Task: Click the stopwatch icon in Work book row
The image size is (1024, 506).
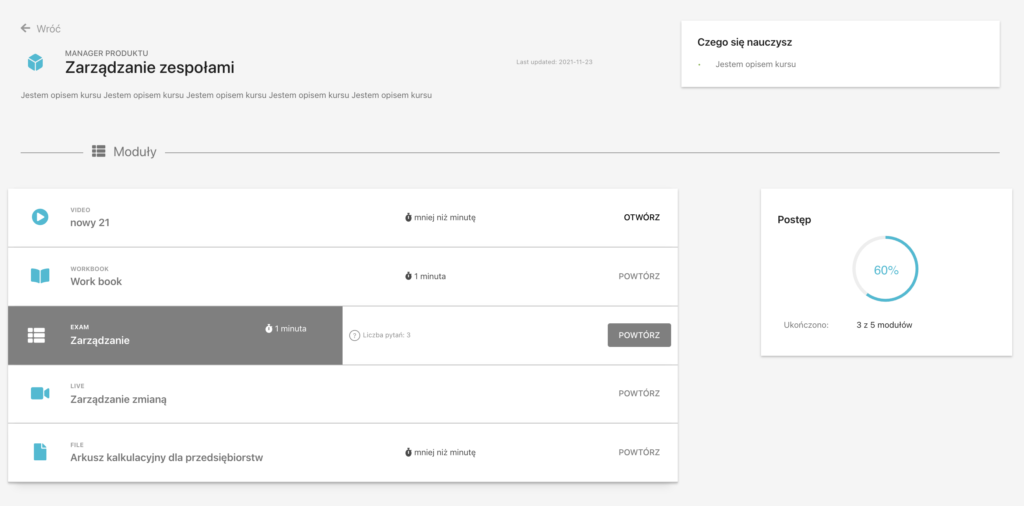Action: 408,276
